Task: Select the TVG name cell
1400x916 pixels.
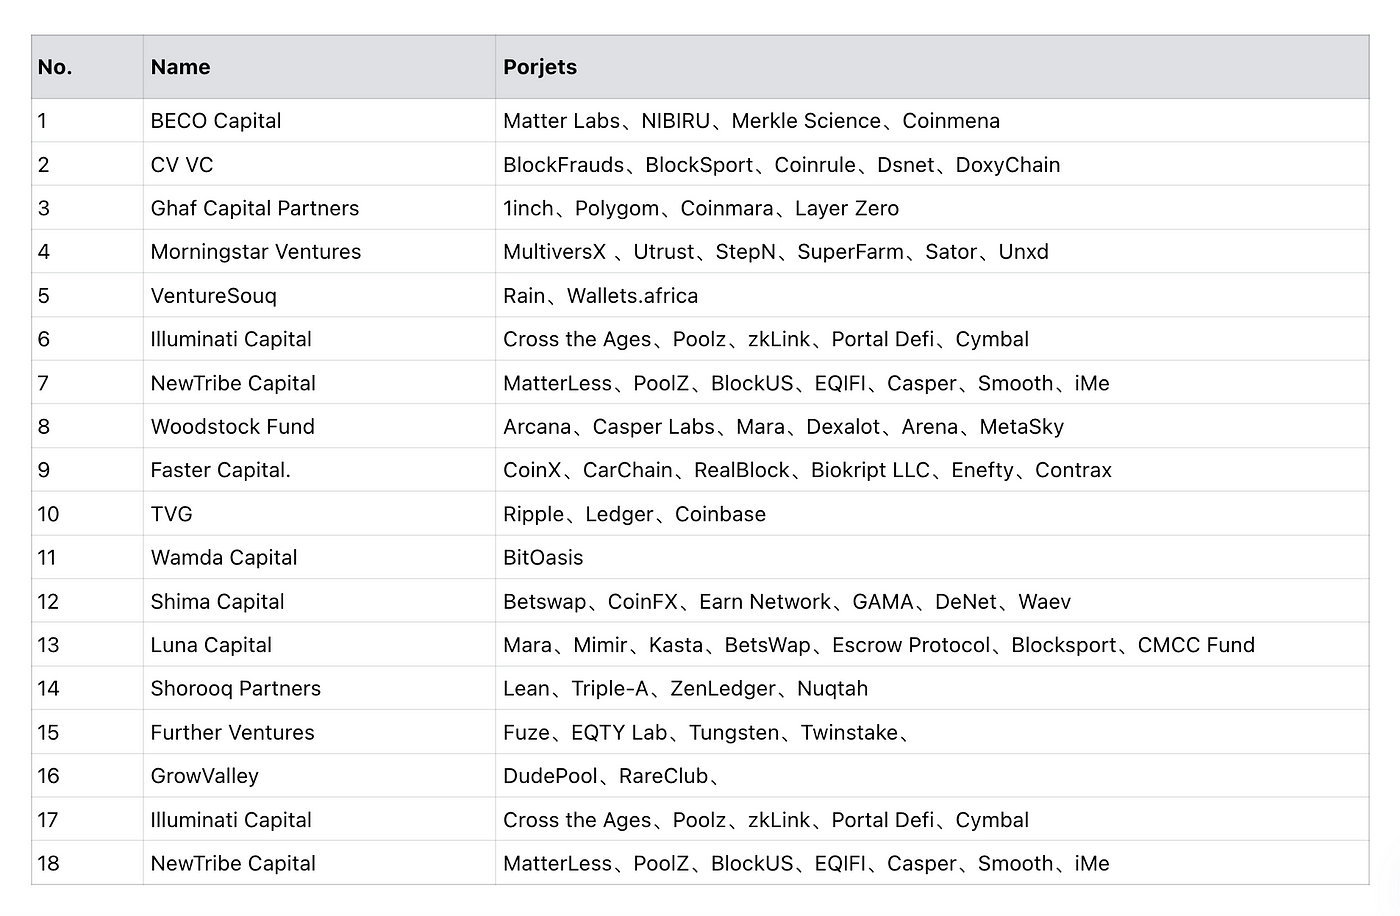Action: coord(319,514)
